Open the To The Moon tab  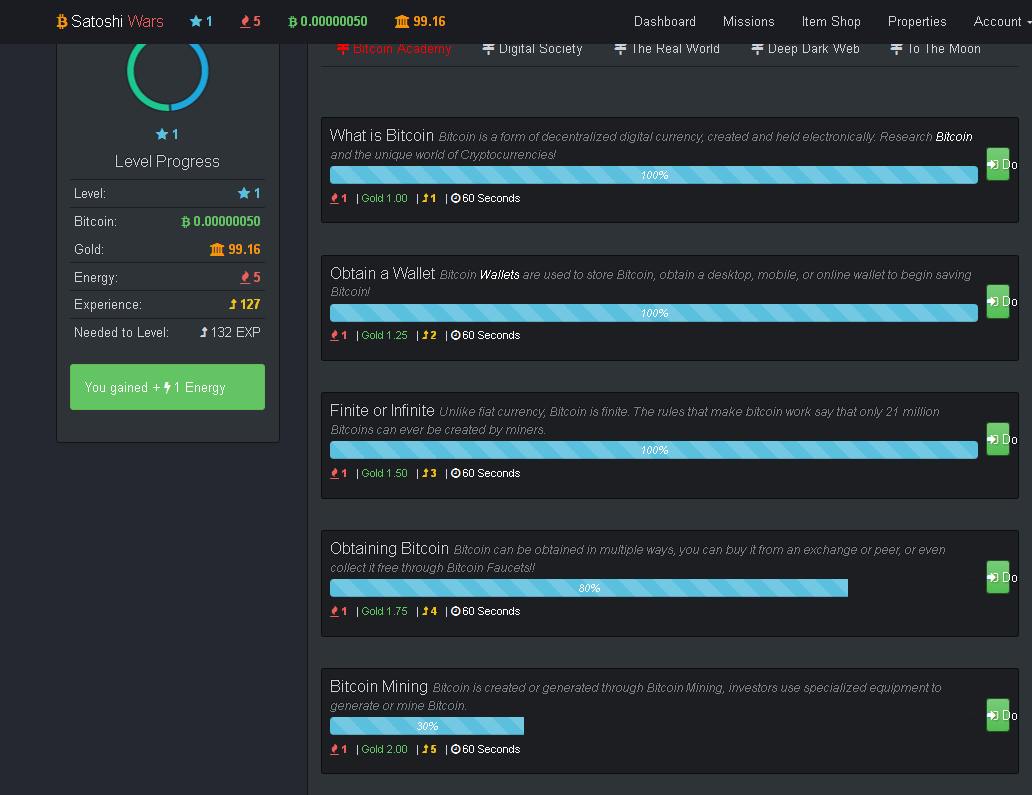click(935, 49)
